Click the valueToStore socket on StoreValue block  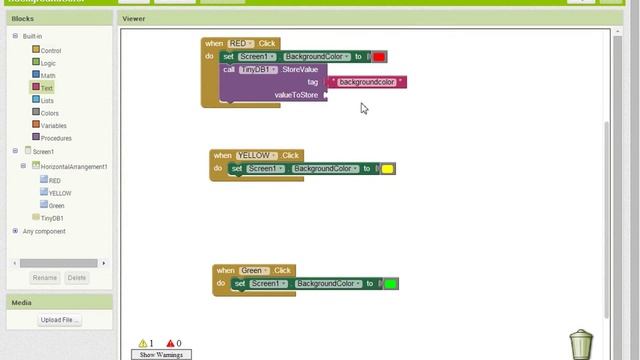325,95
